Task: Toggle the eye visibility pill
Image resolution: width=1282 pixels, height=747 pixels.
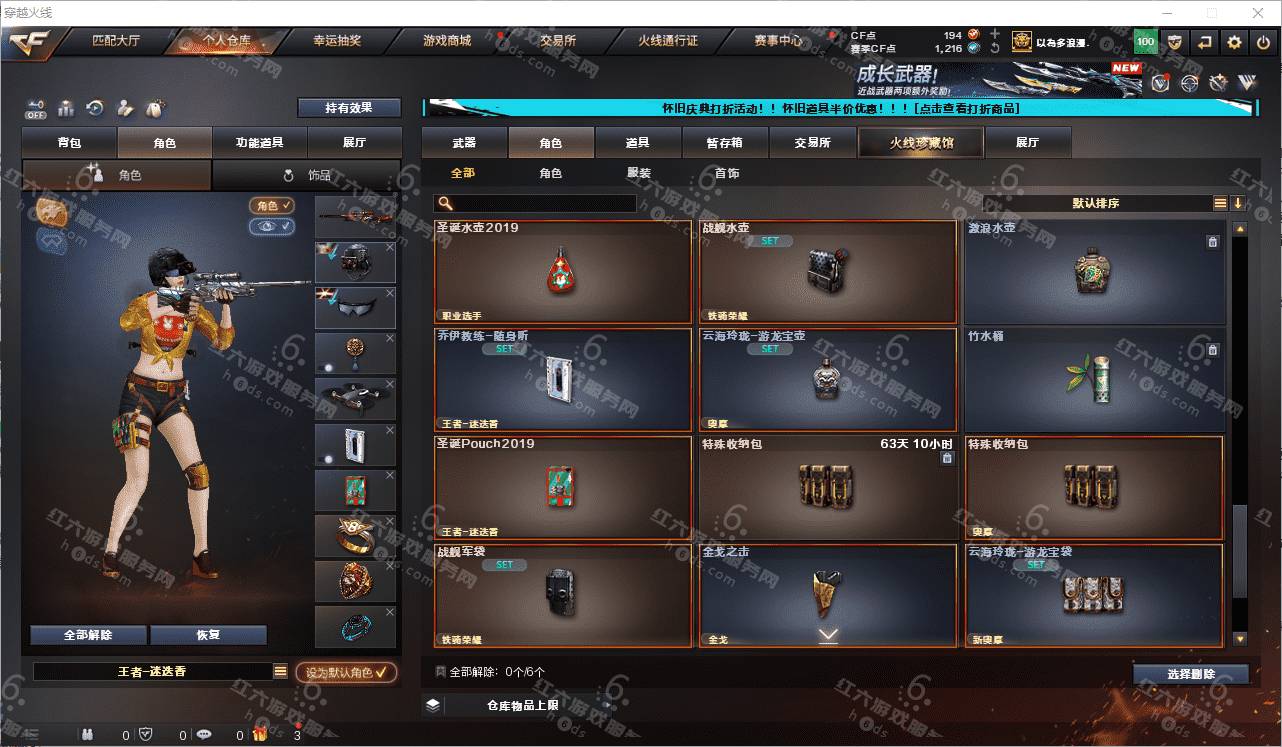Action: coord(272,227)
